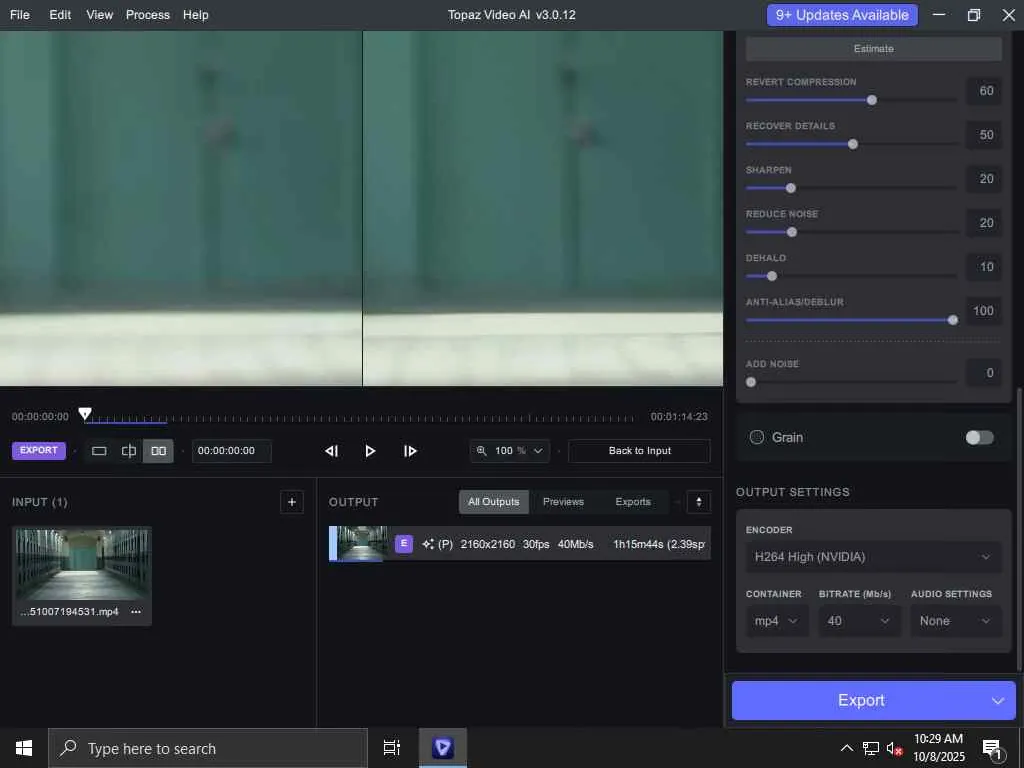
Task: Click the zoom magnifier icon
Action: coord(481,451)
